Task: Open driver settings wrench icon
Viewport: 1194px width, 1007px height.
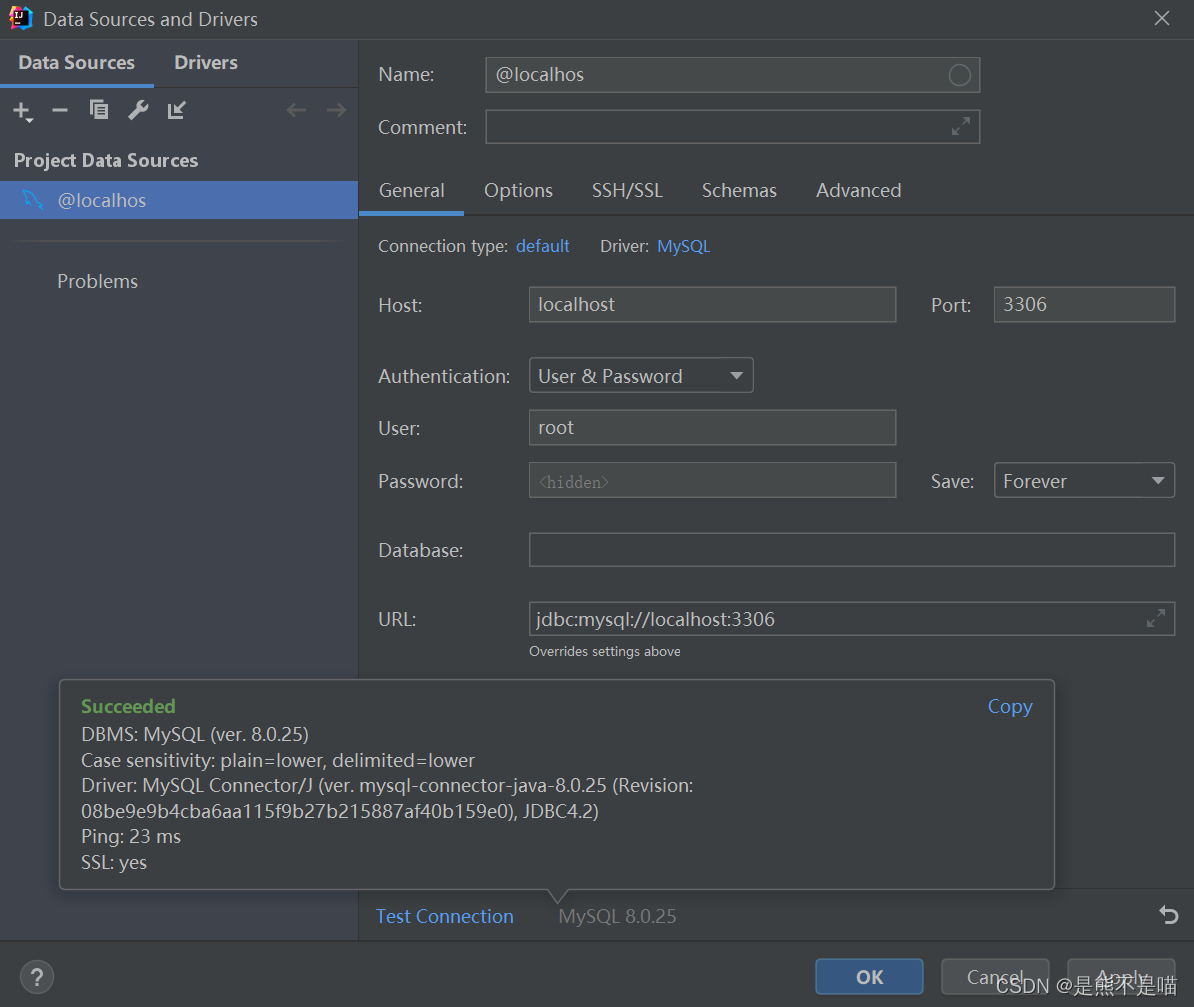Action: point(138,110)
